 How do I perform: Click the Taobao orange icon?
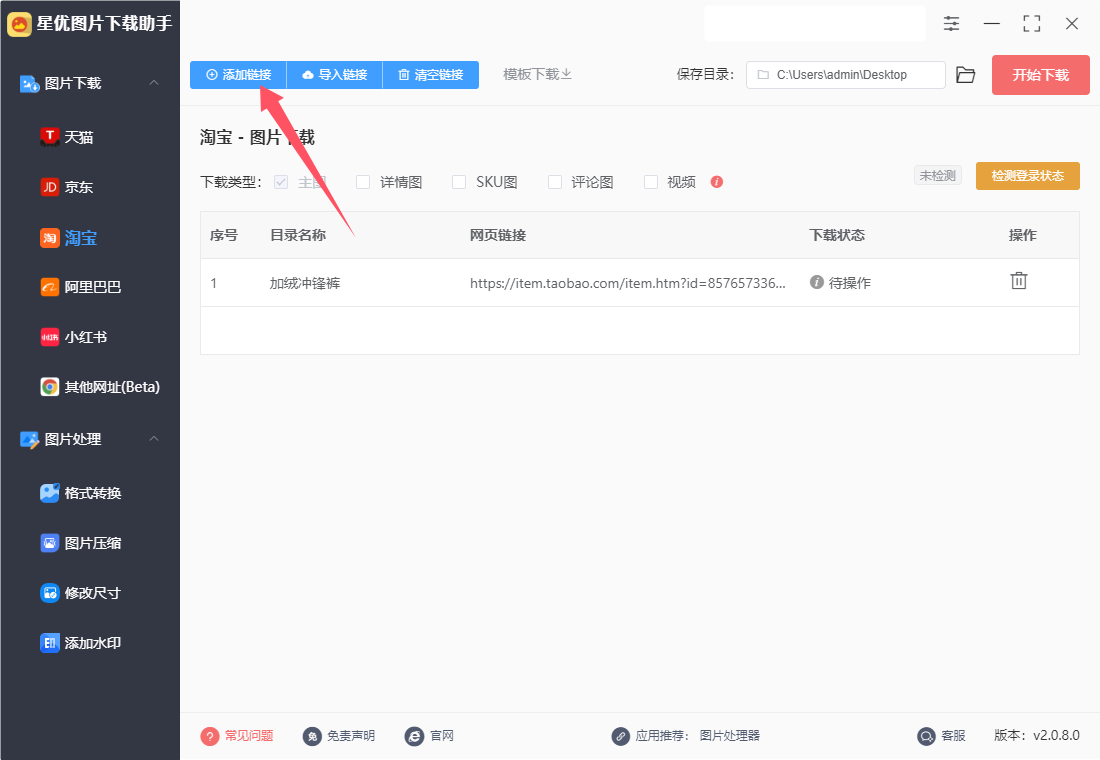pyautogui.click(x=49, y=238)
